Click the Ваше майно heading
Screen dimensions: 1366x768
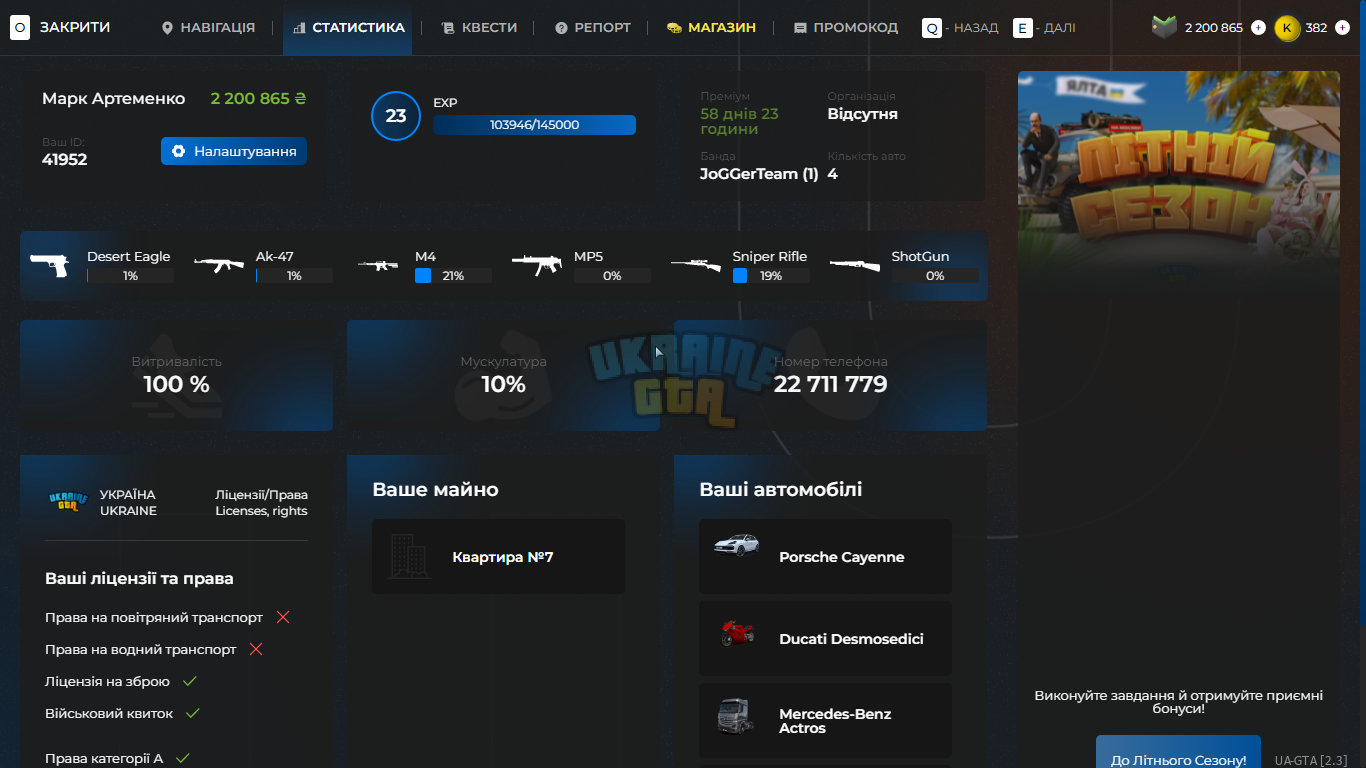coord(435,490)
